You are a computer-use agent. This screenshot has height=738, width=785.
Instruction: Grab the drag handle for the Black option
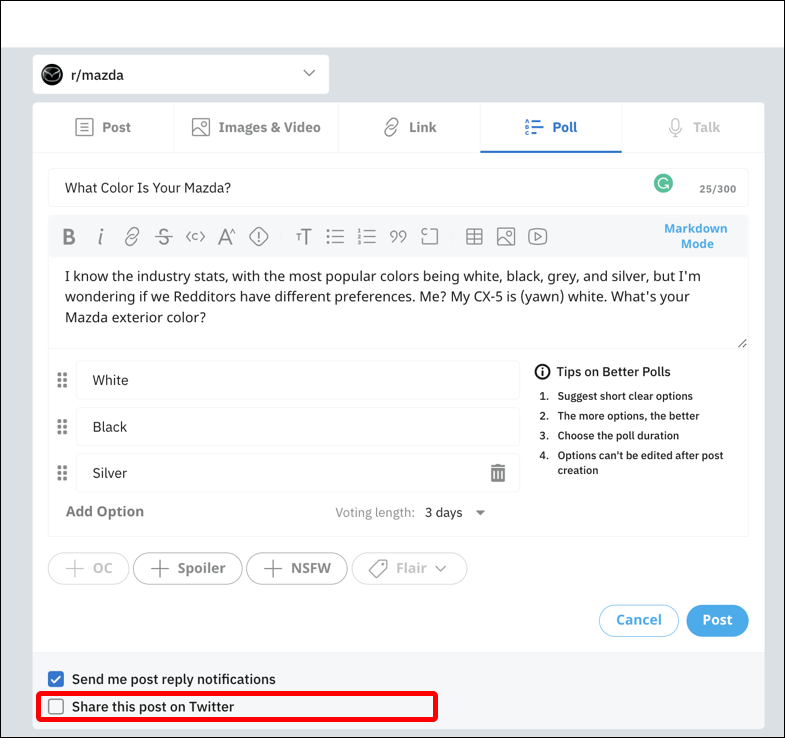(62, 427)
